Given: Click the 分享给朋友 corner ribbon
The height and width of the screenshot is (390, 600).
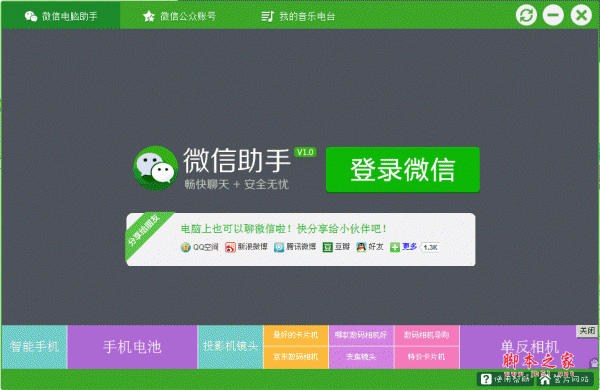Looking at the screenshot, I should point(145,230).
